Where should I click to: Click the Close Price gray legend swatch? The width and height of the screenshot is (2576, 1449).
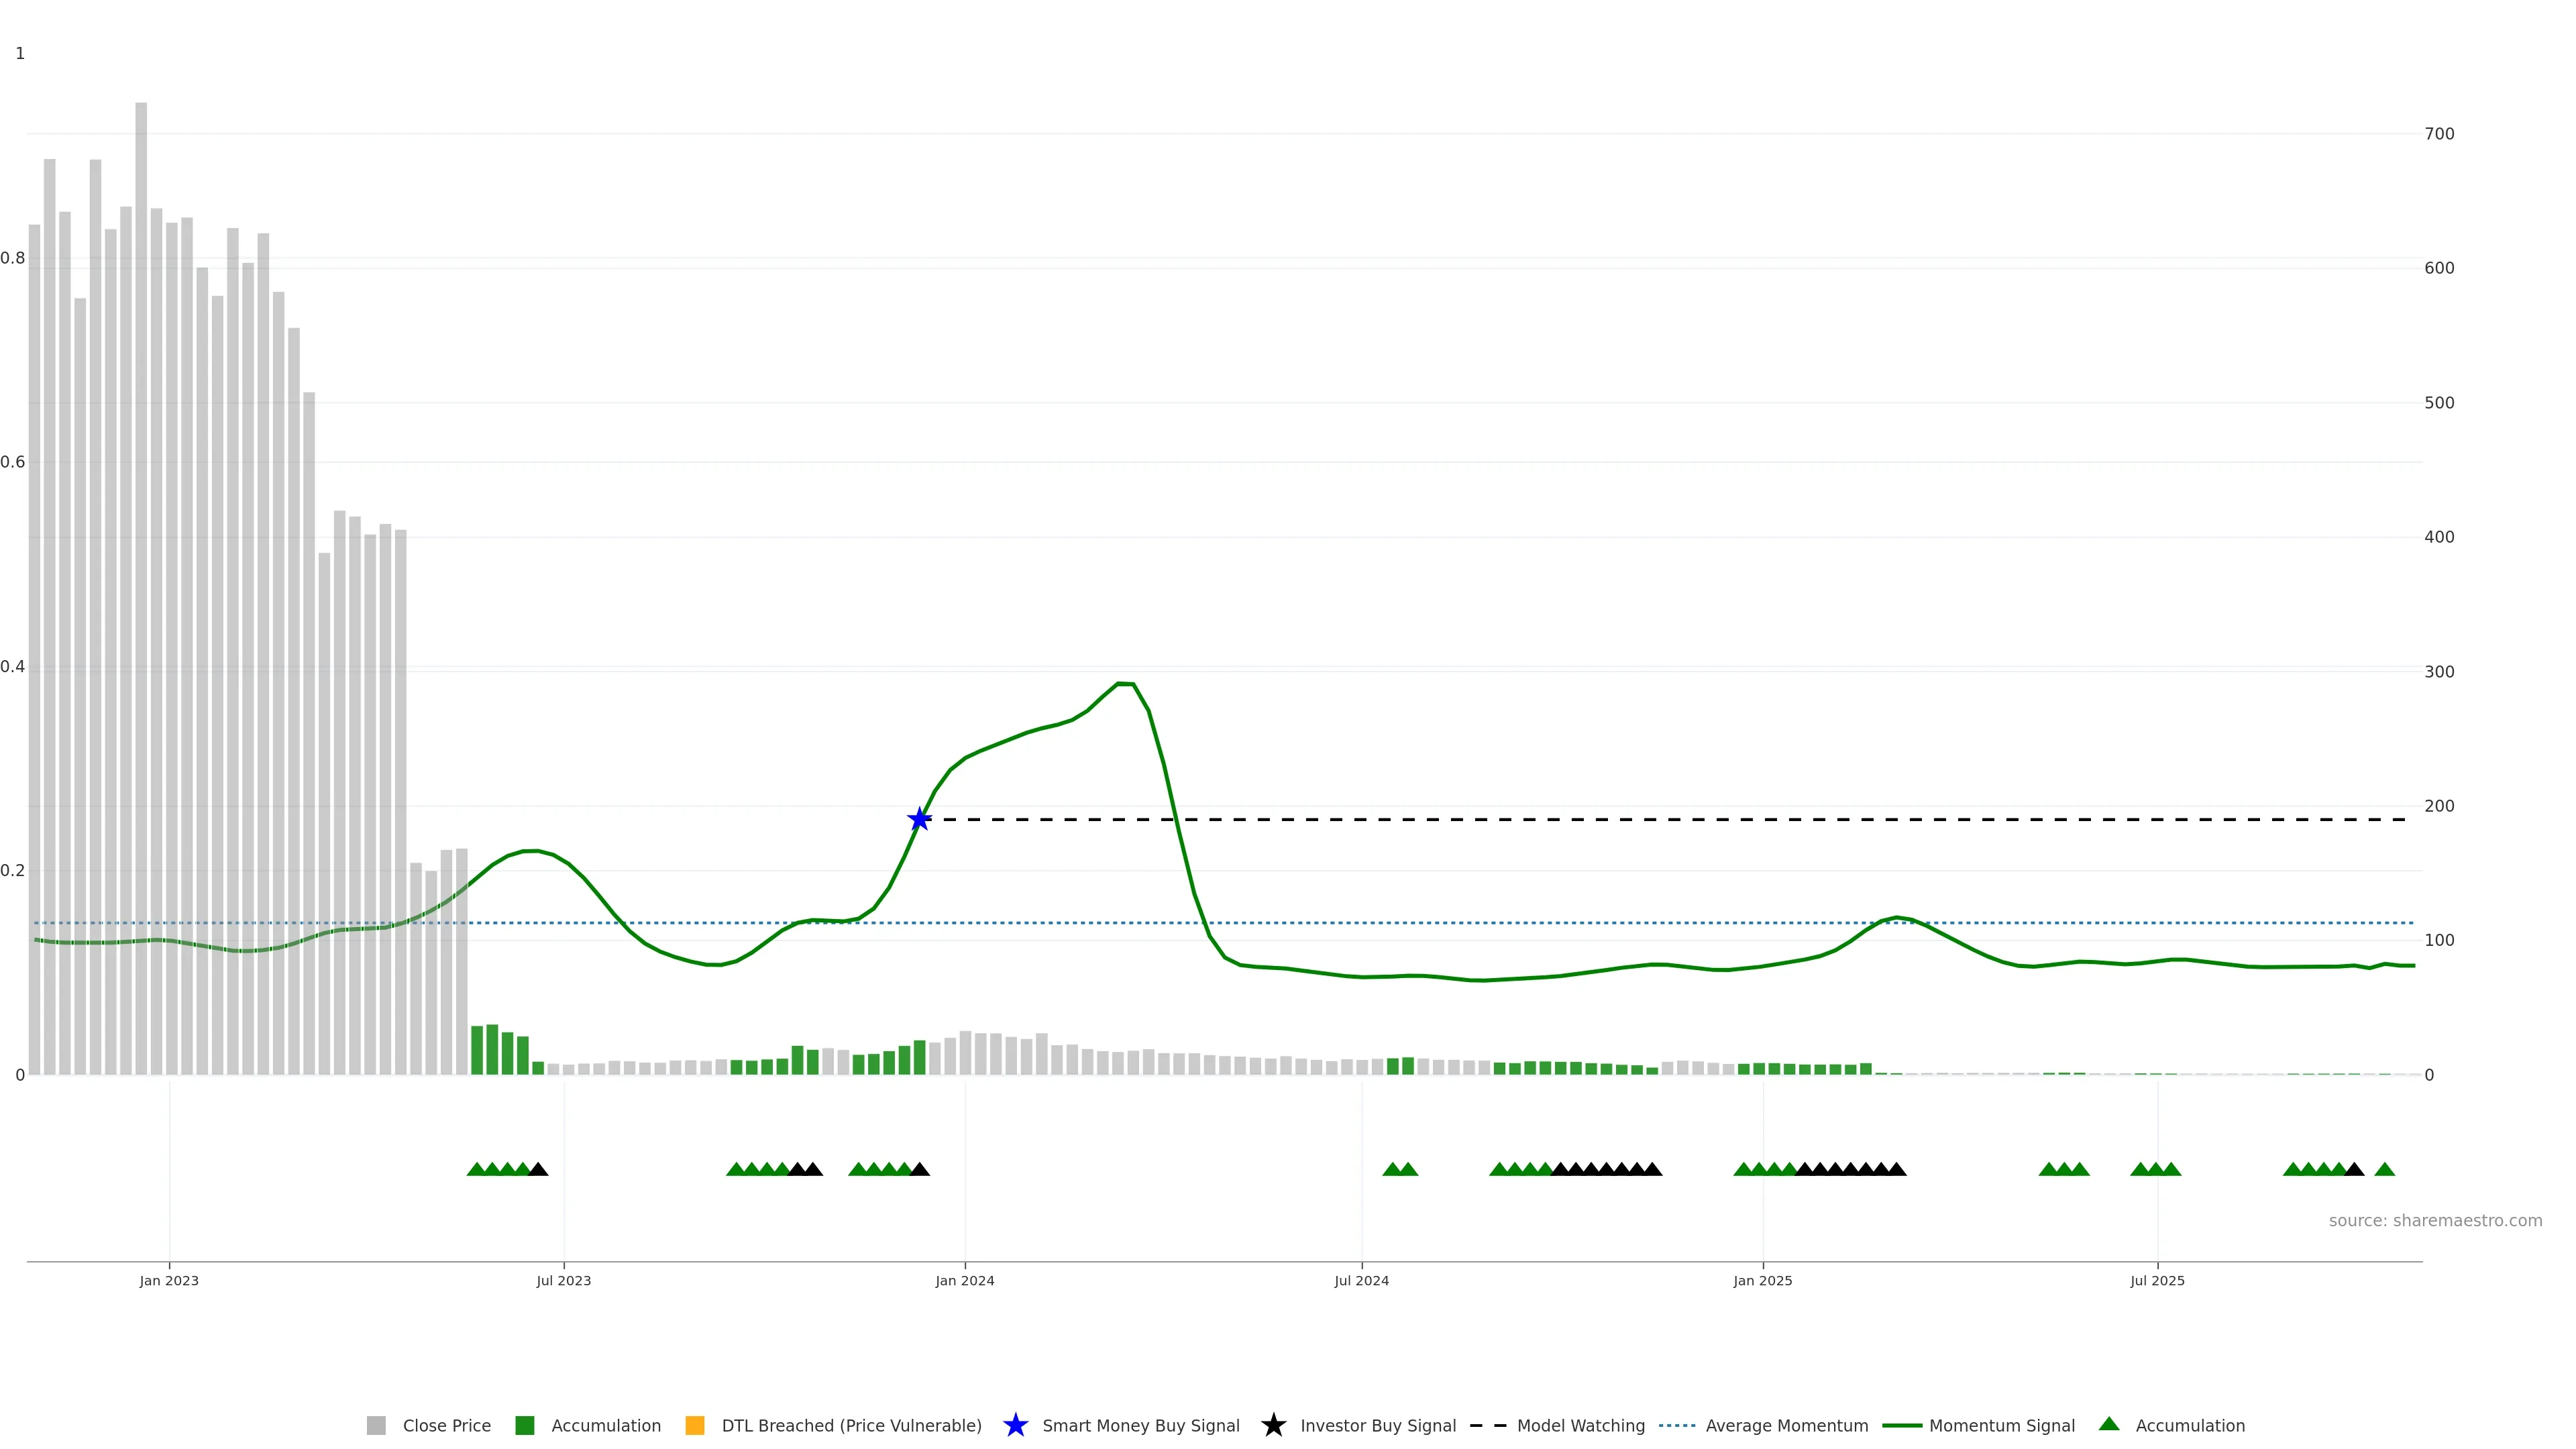tap(376, 1426)
